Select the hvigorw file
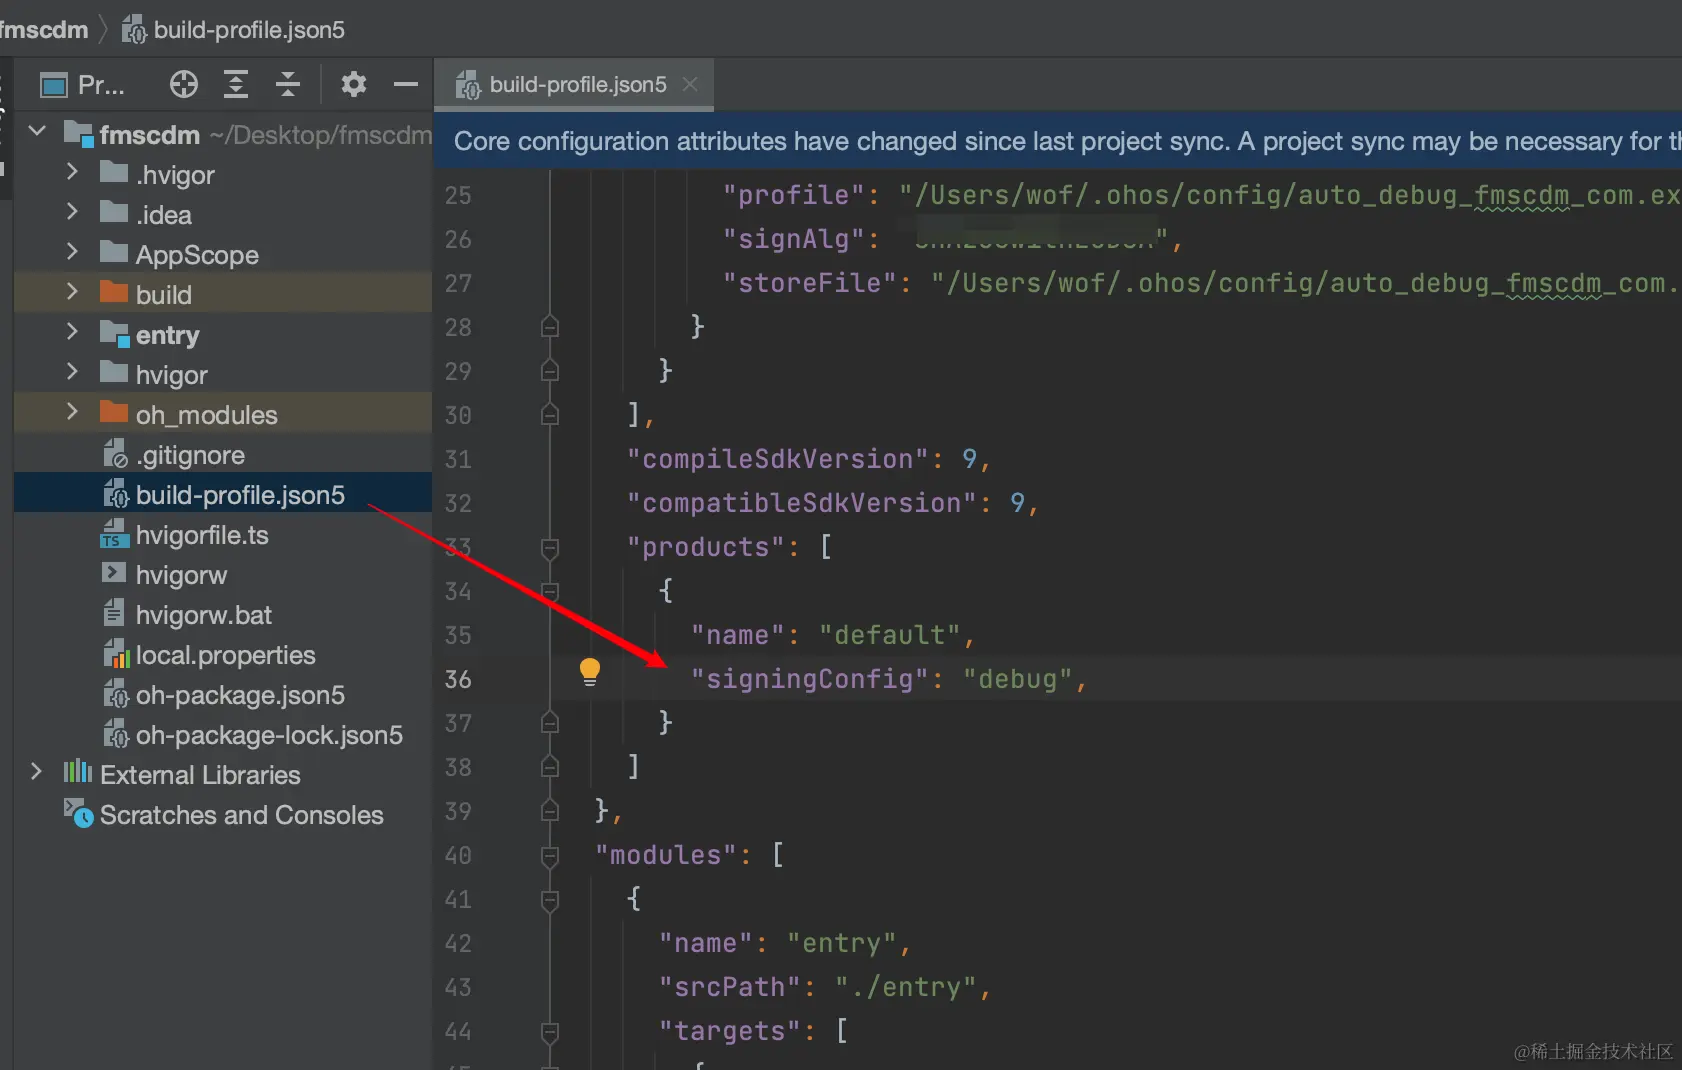Viewport: 1682px width, 1070px height. (x=181, y=575)
